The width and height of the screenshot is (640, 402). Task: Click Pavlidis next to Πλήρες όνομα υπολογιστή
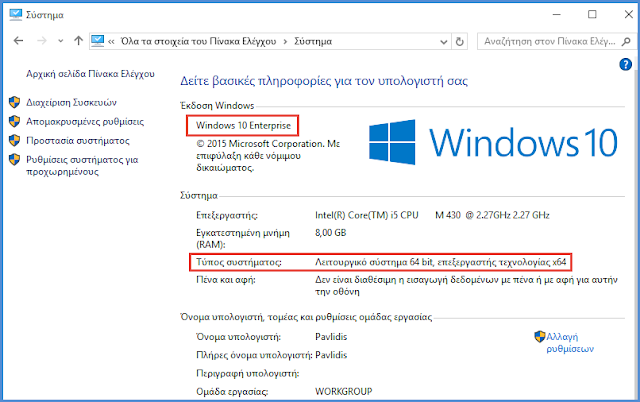(331, 355)
